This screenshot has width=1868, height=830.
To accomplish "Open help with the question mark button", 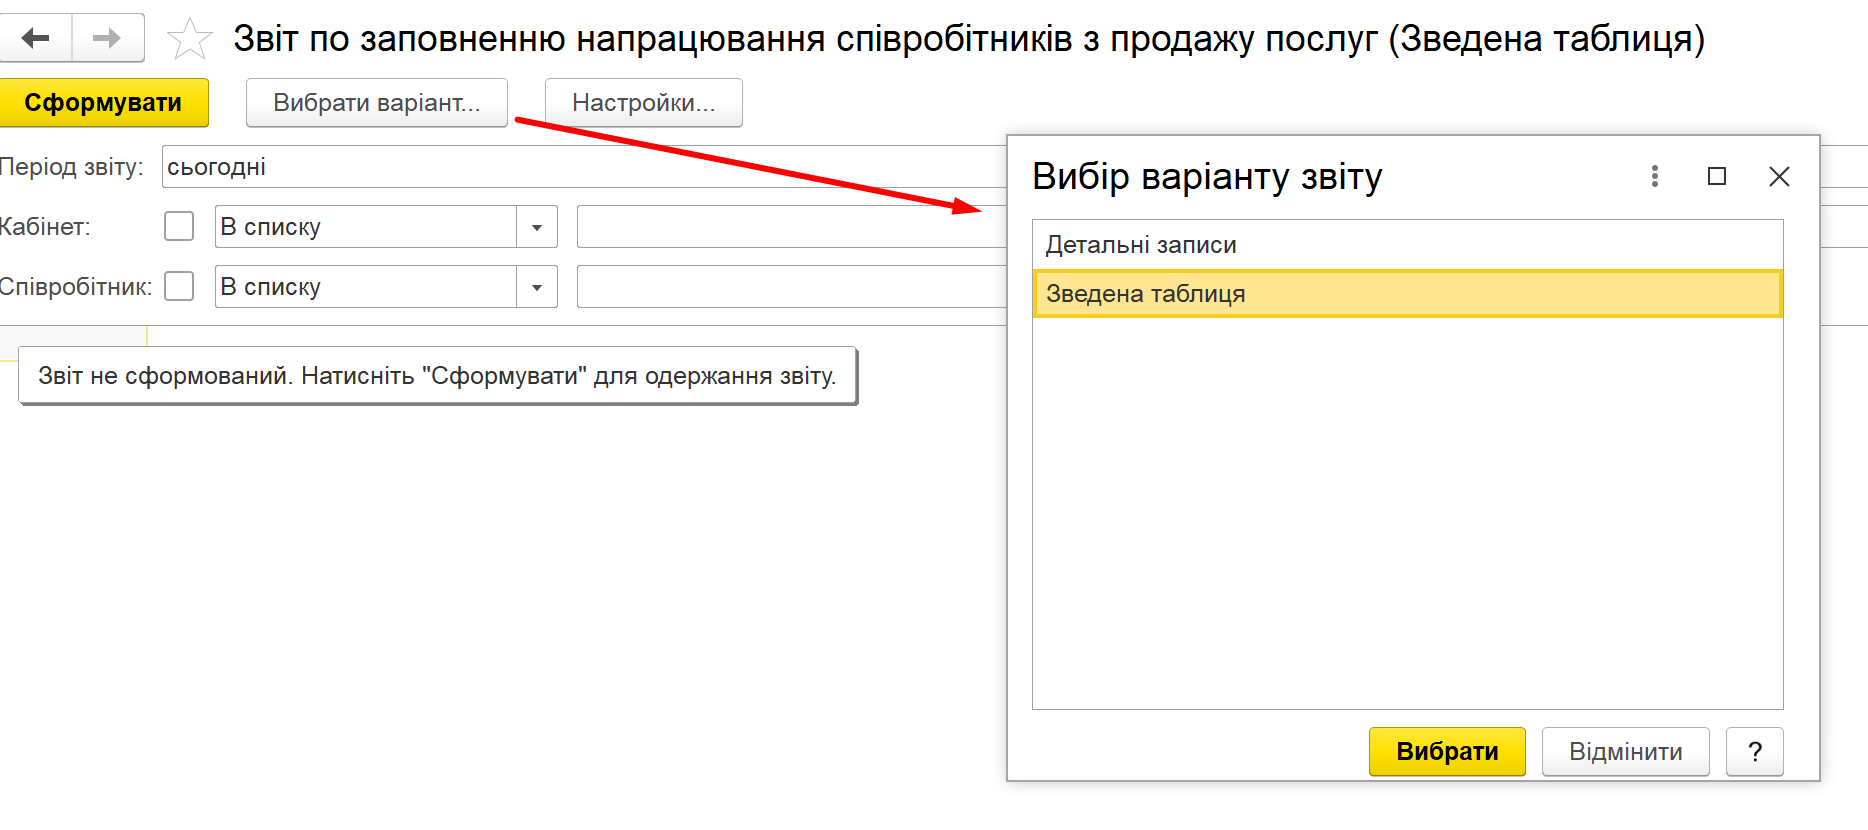I will coord(1754,752).
